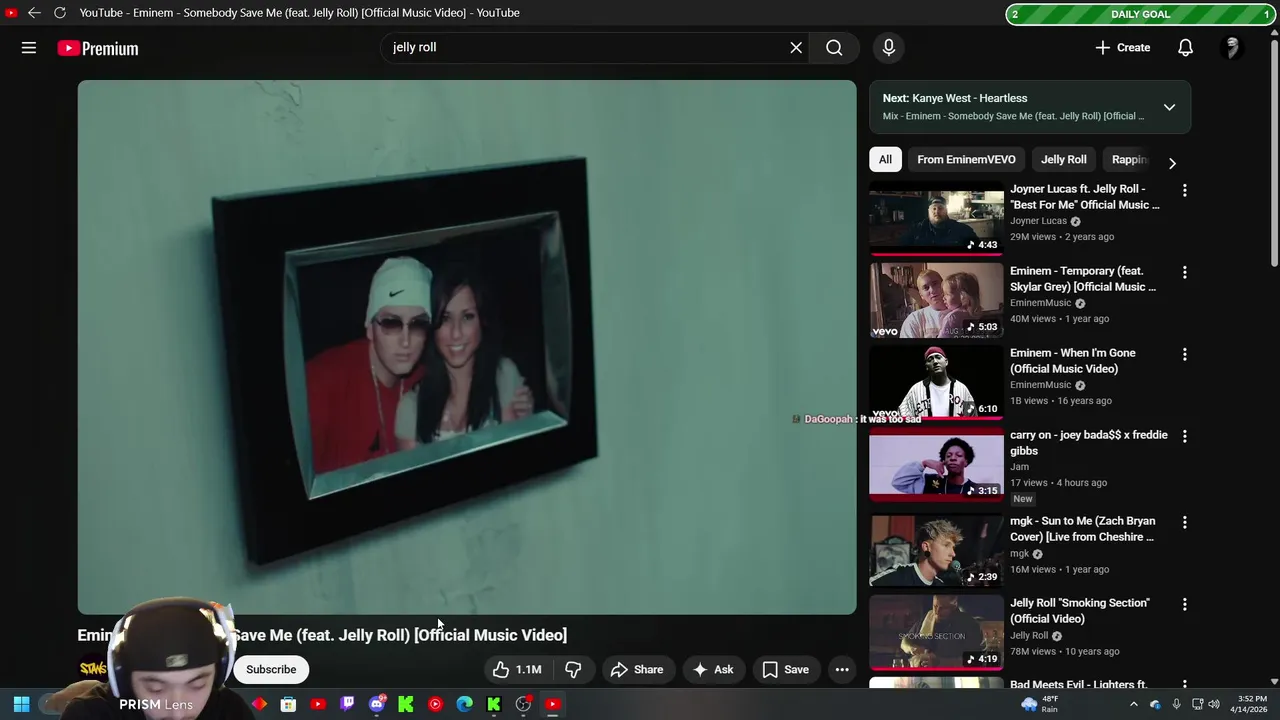Open Jelly Roll Smoking Section video
The height and width of the screenshot is (720, 1280).
click(x=936, y=632)
